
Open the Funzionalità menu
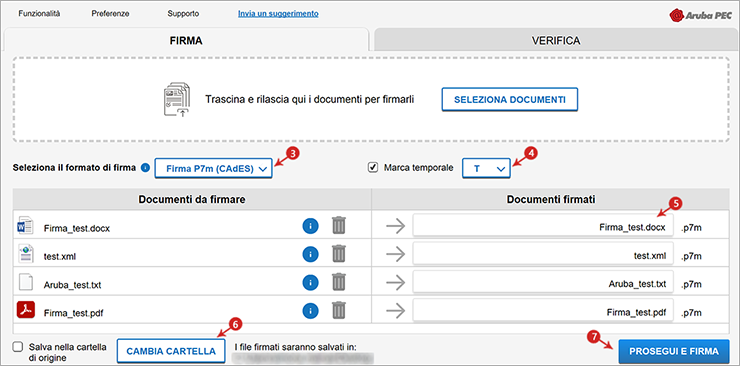coord(39,14)
